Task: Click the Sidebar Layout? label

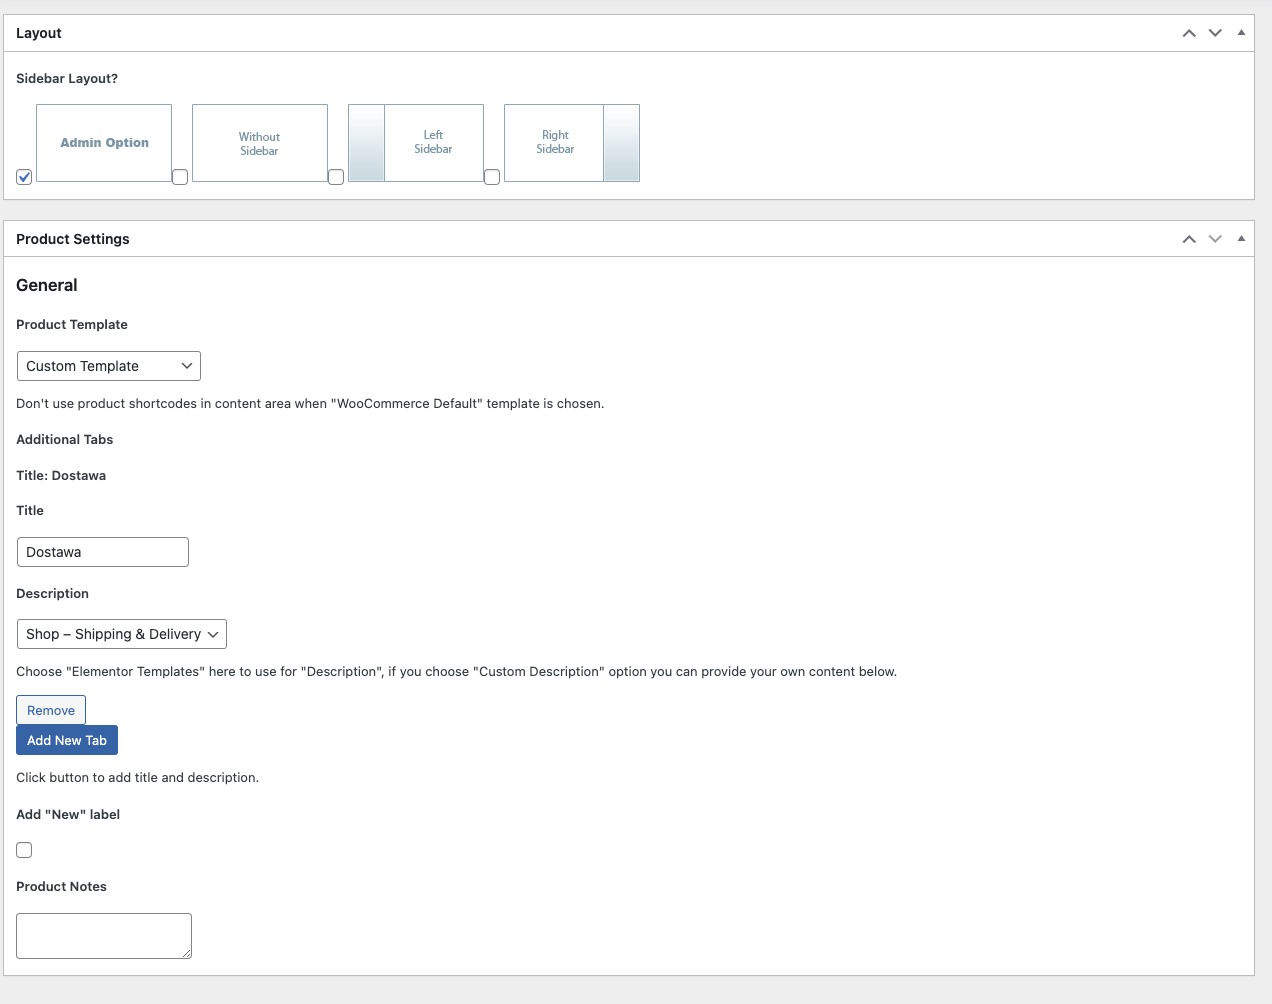Action: coord(67,78)
